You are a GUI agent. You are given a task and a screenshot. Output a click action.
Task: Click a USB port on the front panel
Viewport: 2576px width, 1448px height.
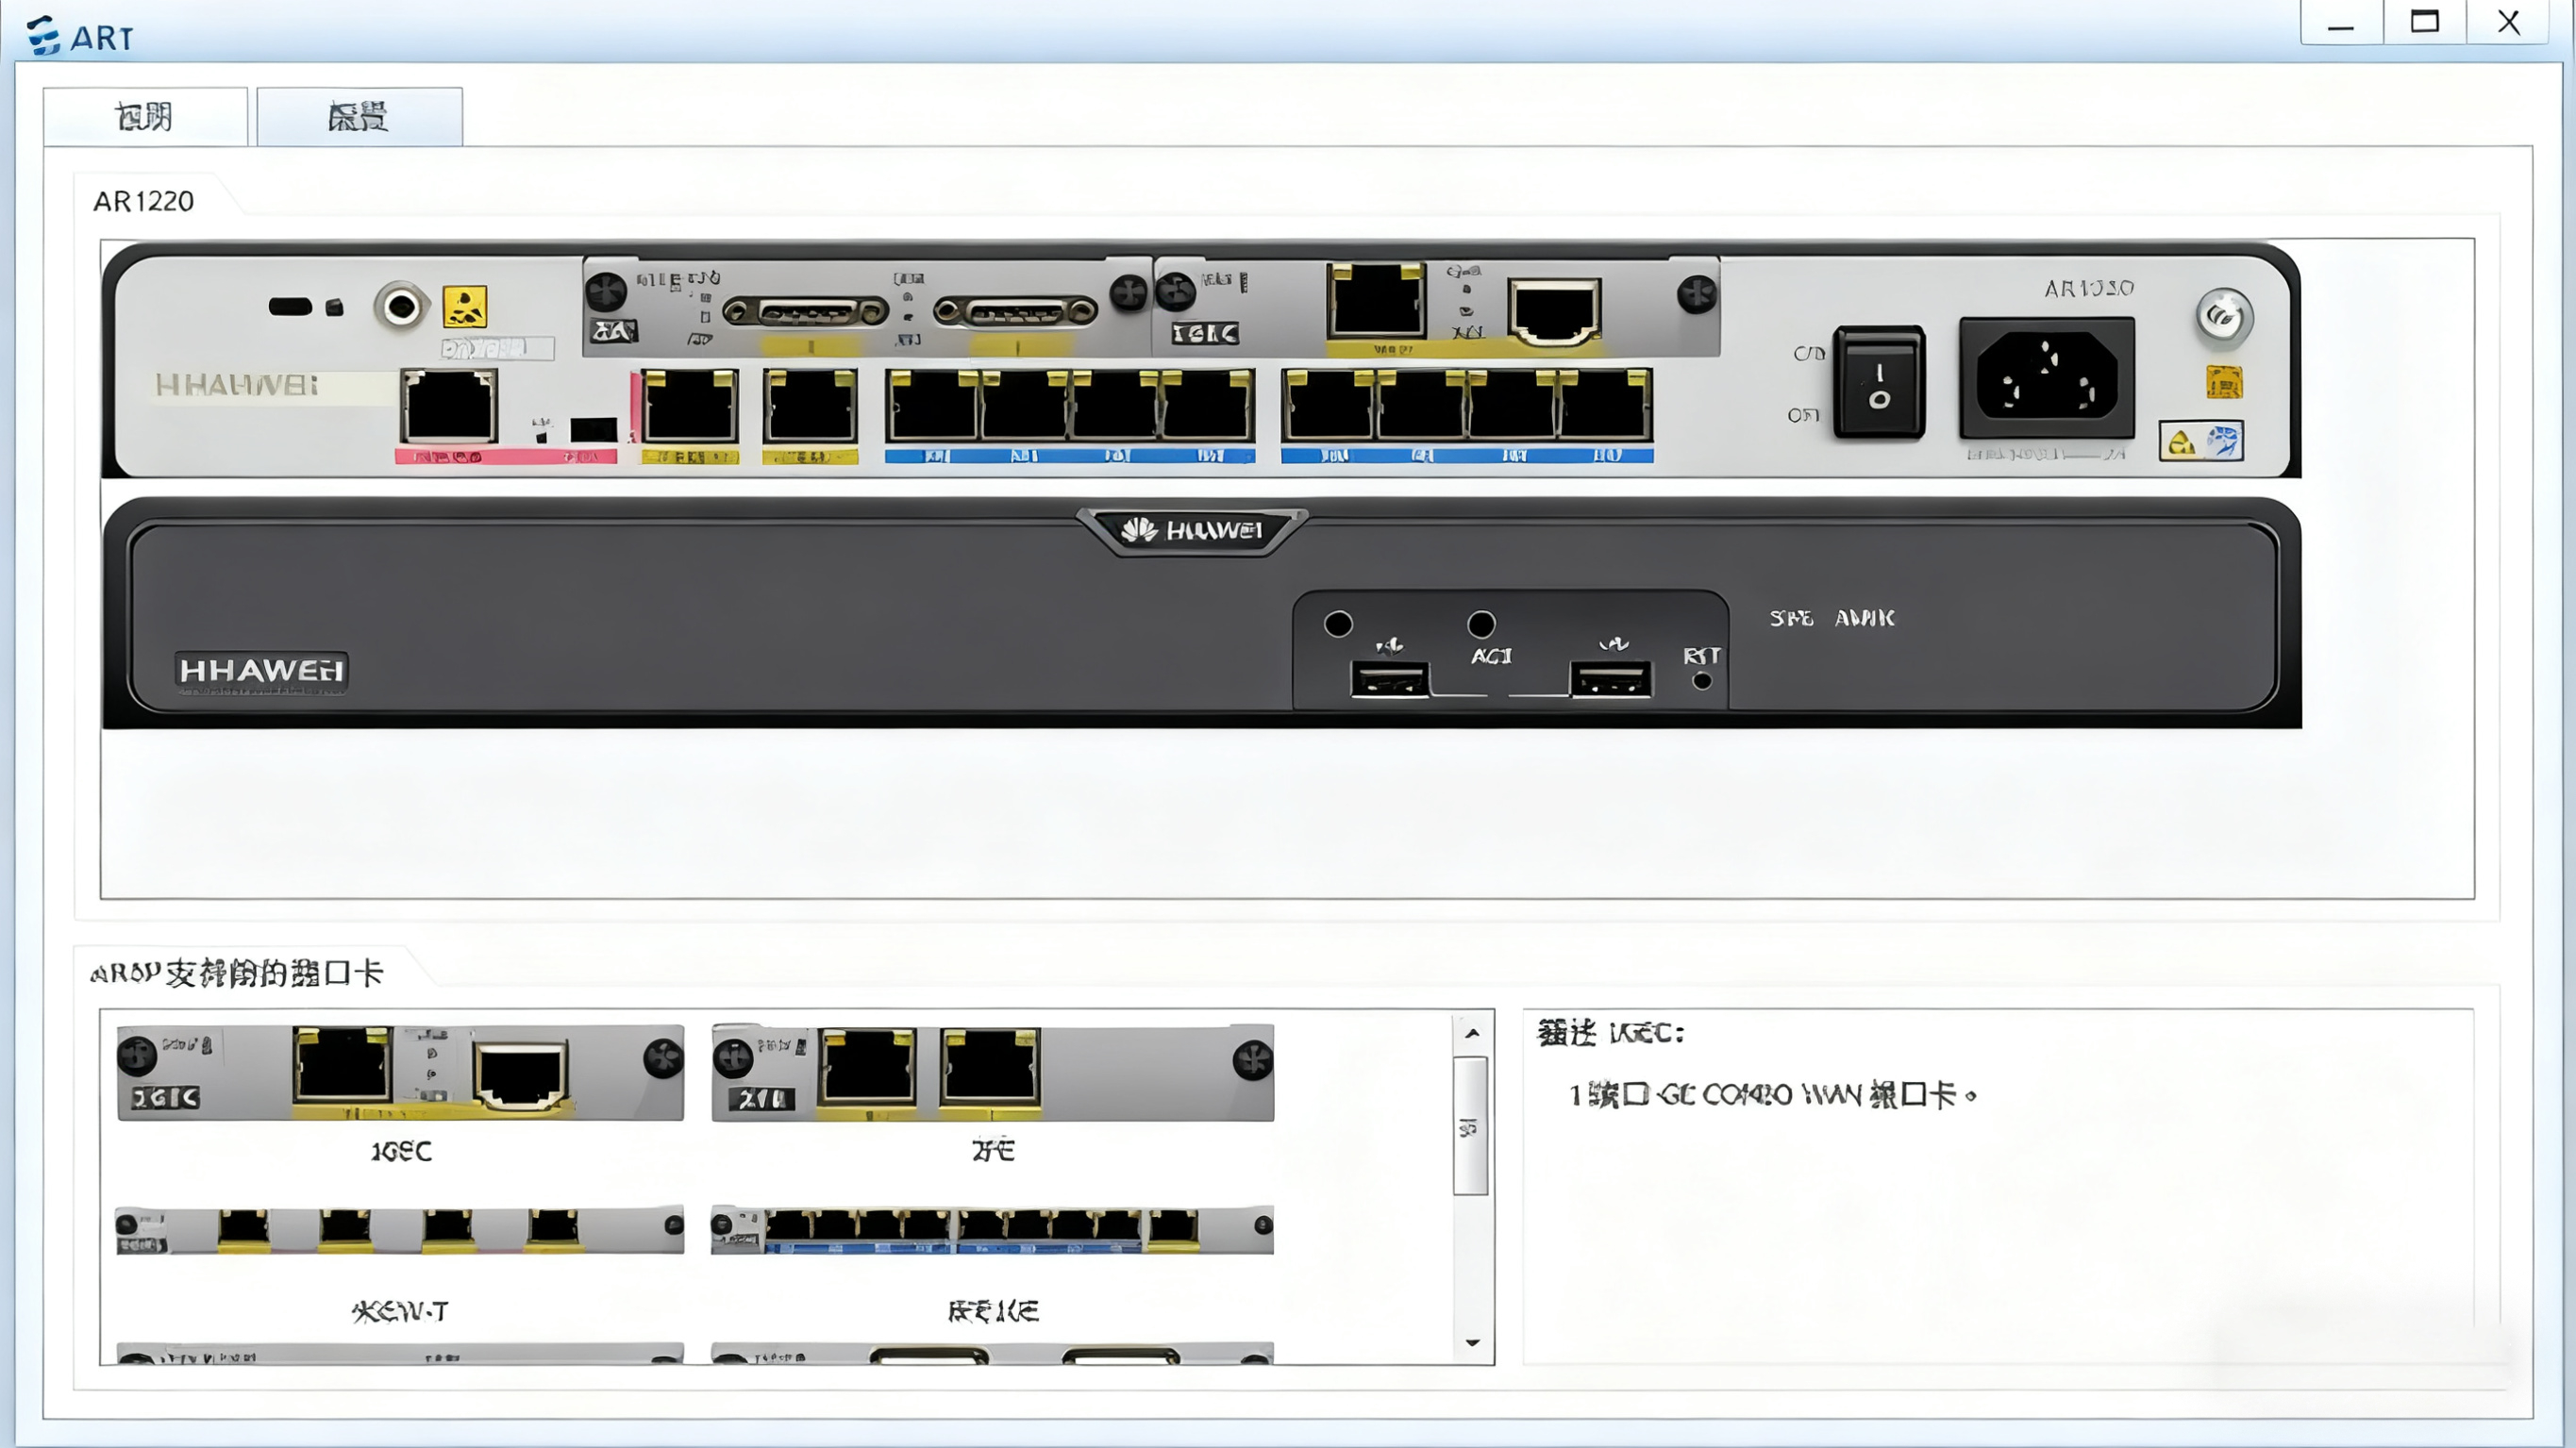pos(1390,680)
